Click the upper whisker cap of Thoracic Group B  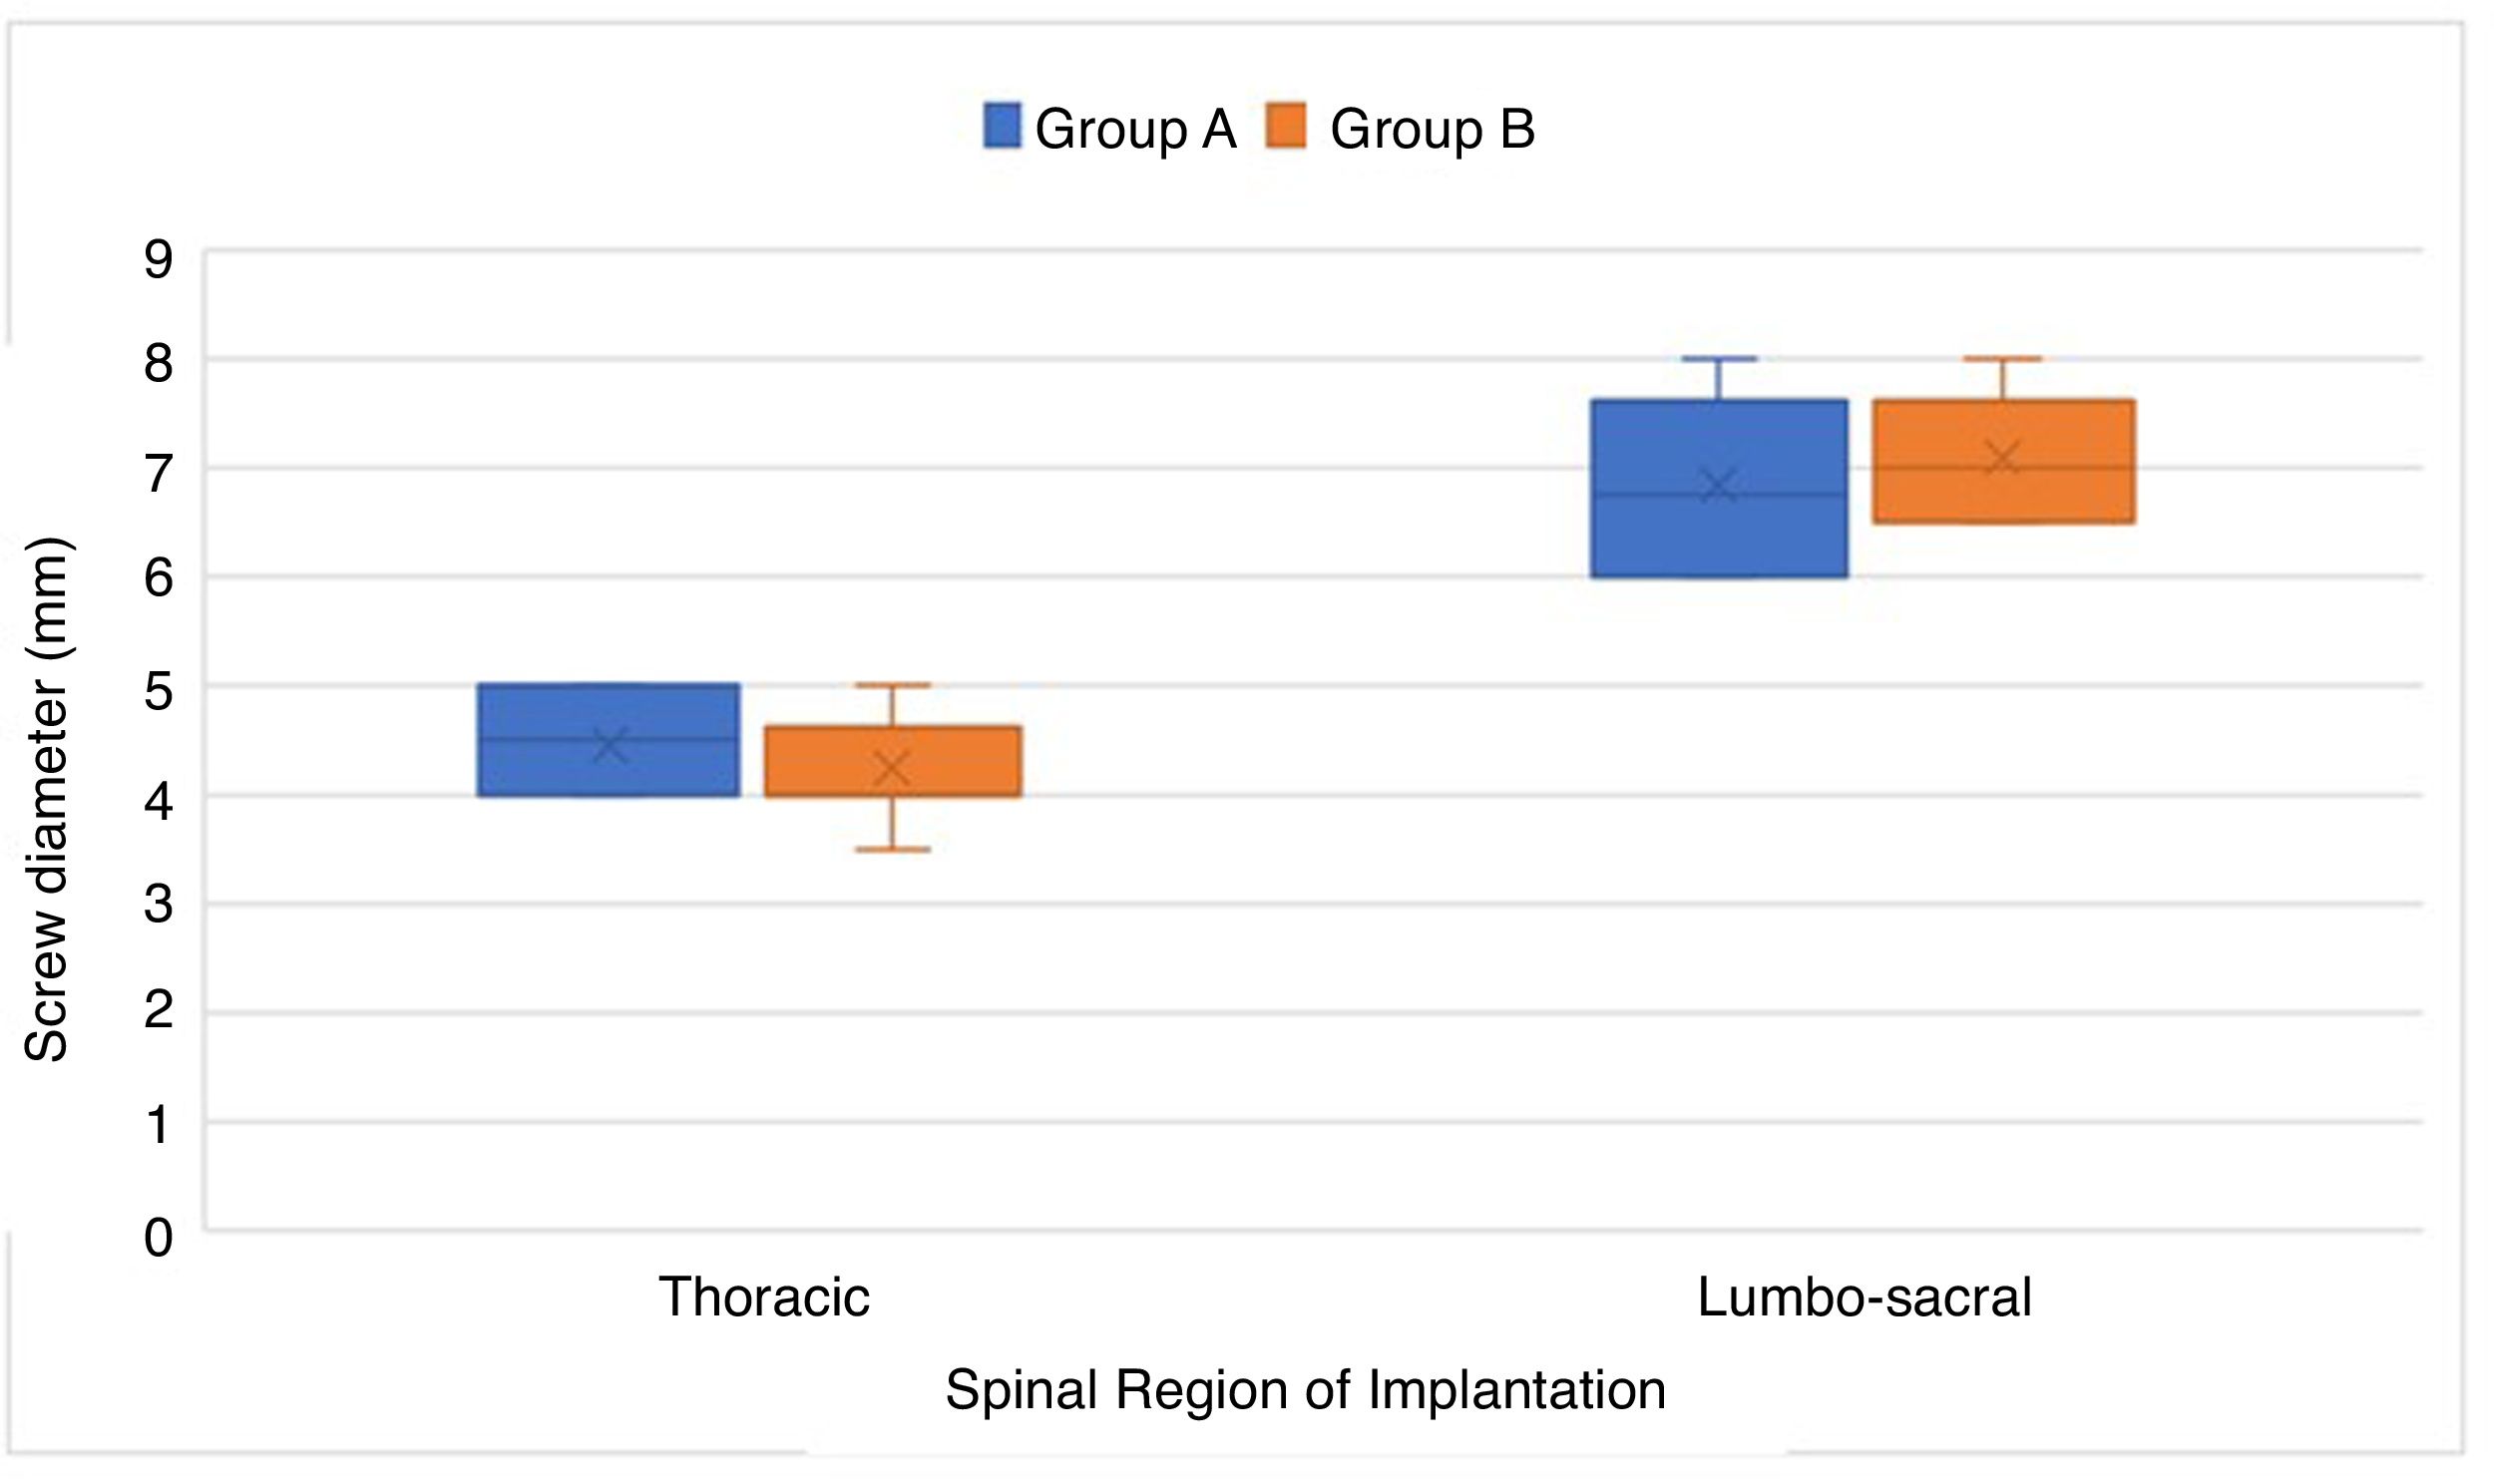(892, 686)
